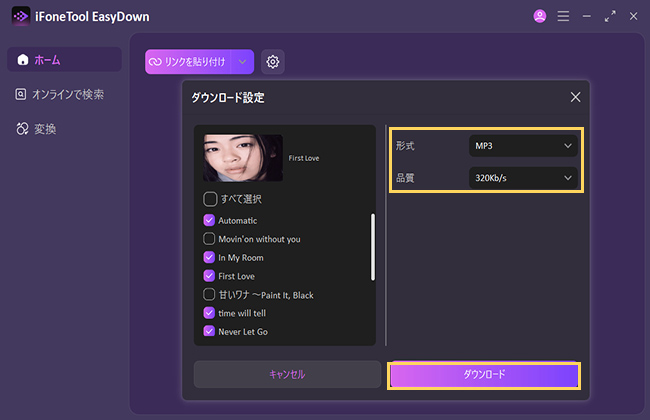The width and height of the screenshot is (650, 420).
Task: Open the 品質 320Kb/s dropdown
Action: pos(523,178)
